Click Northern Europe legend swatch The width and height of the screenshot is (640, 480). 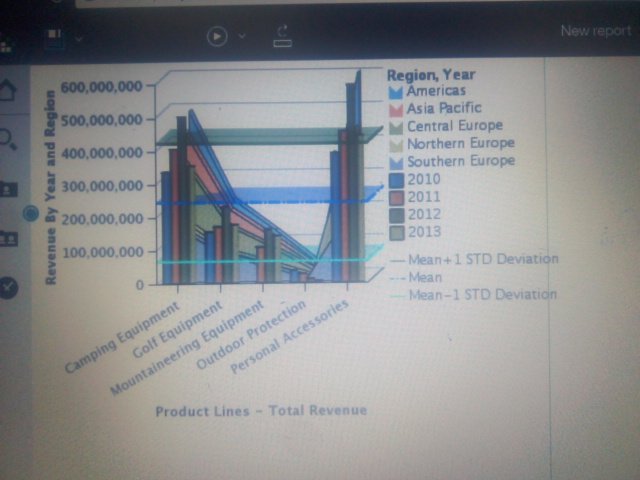[396, 145]
